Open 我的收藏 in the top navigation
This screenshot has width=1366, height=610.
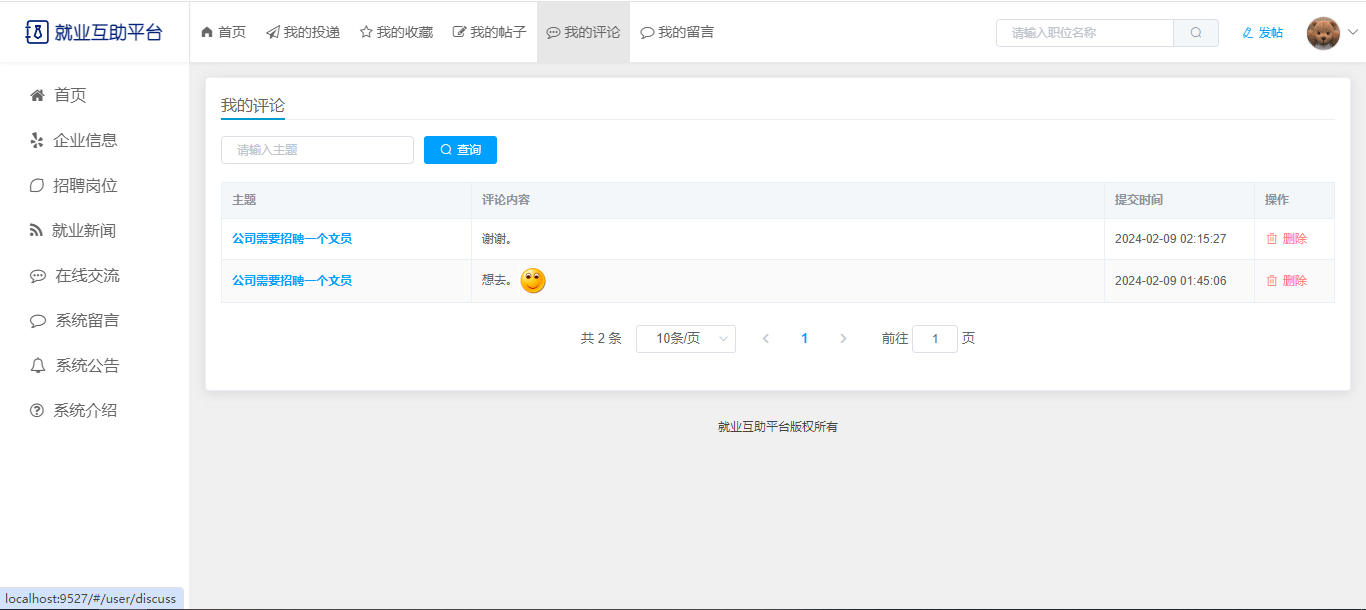pos(396,32)
